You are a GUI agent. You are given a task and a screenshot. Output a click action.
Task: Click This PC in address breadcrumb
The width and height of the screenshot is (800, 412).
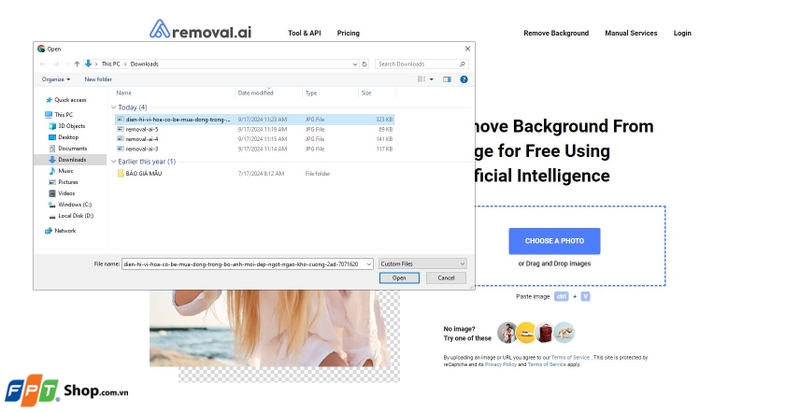click(111, 64)
